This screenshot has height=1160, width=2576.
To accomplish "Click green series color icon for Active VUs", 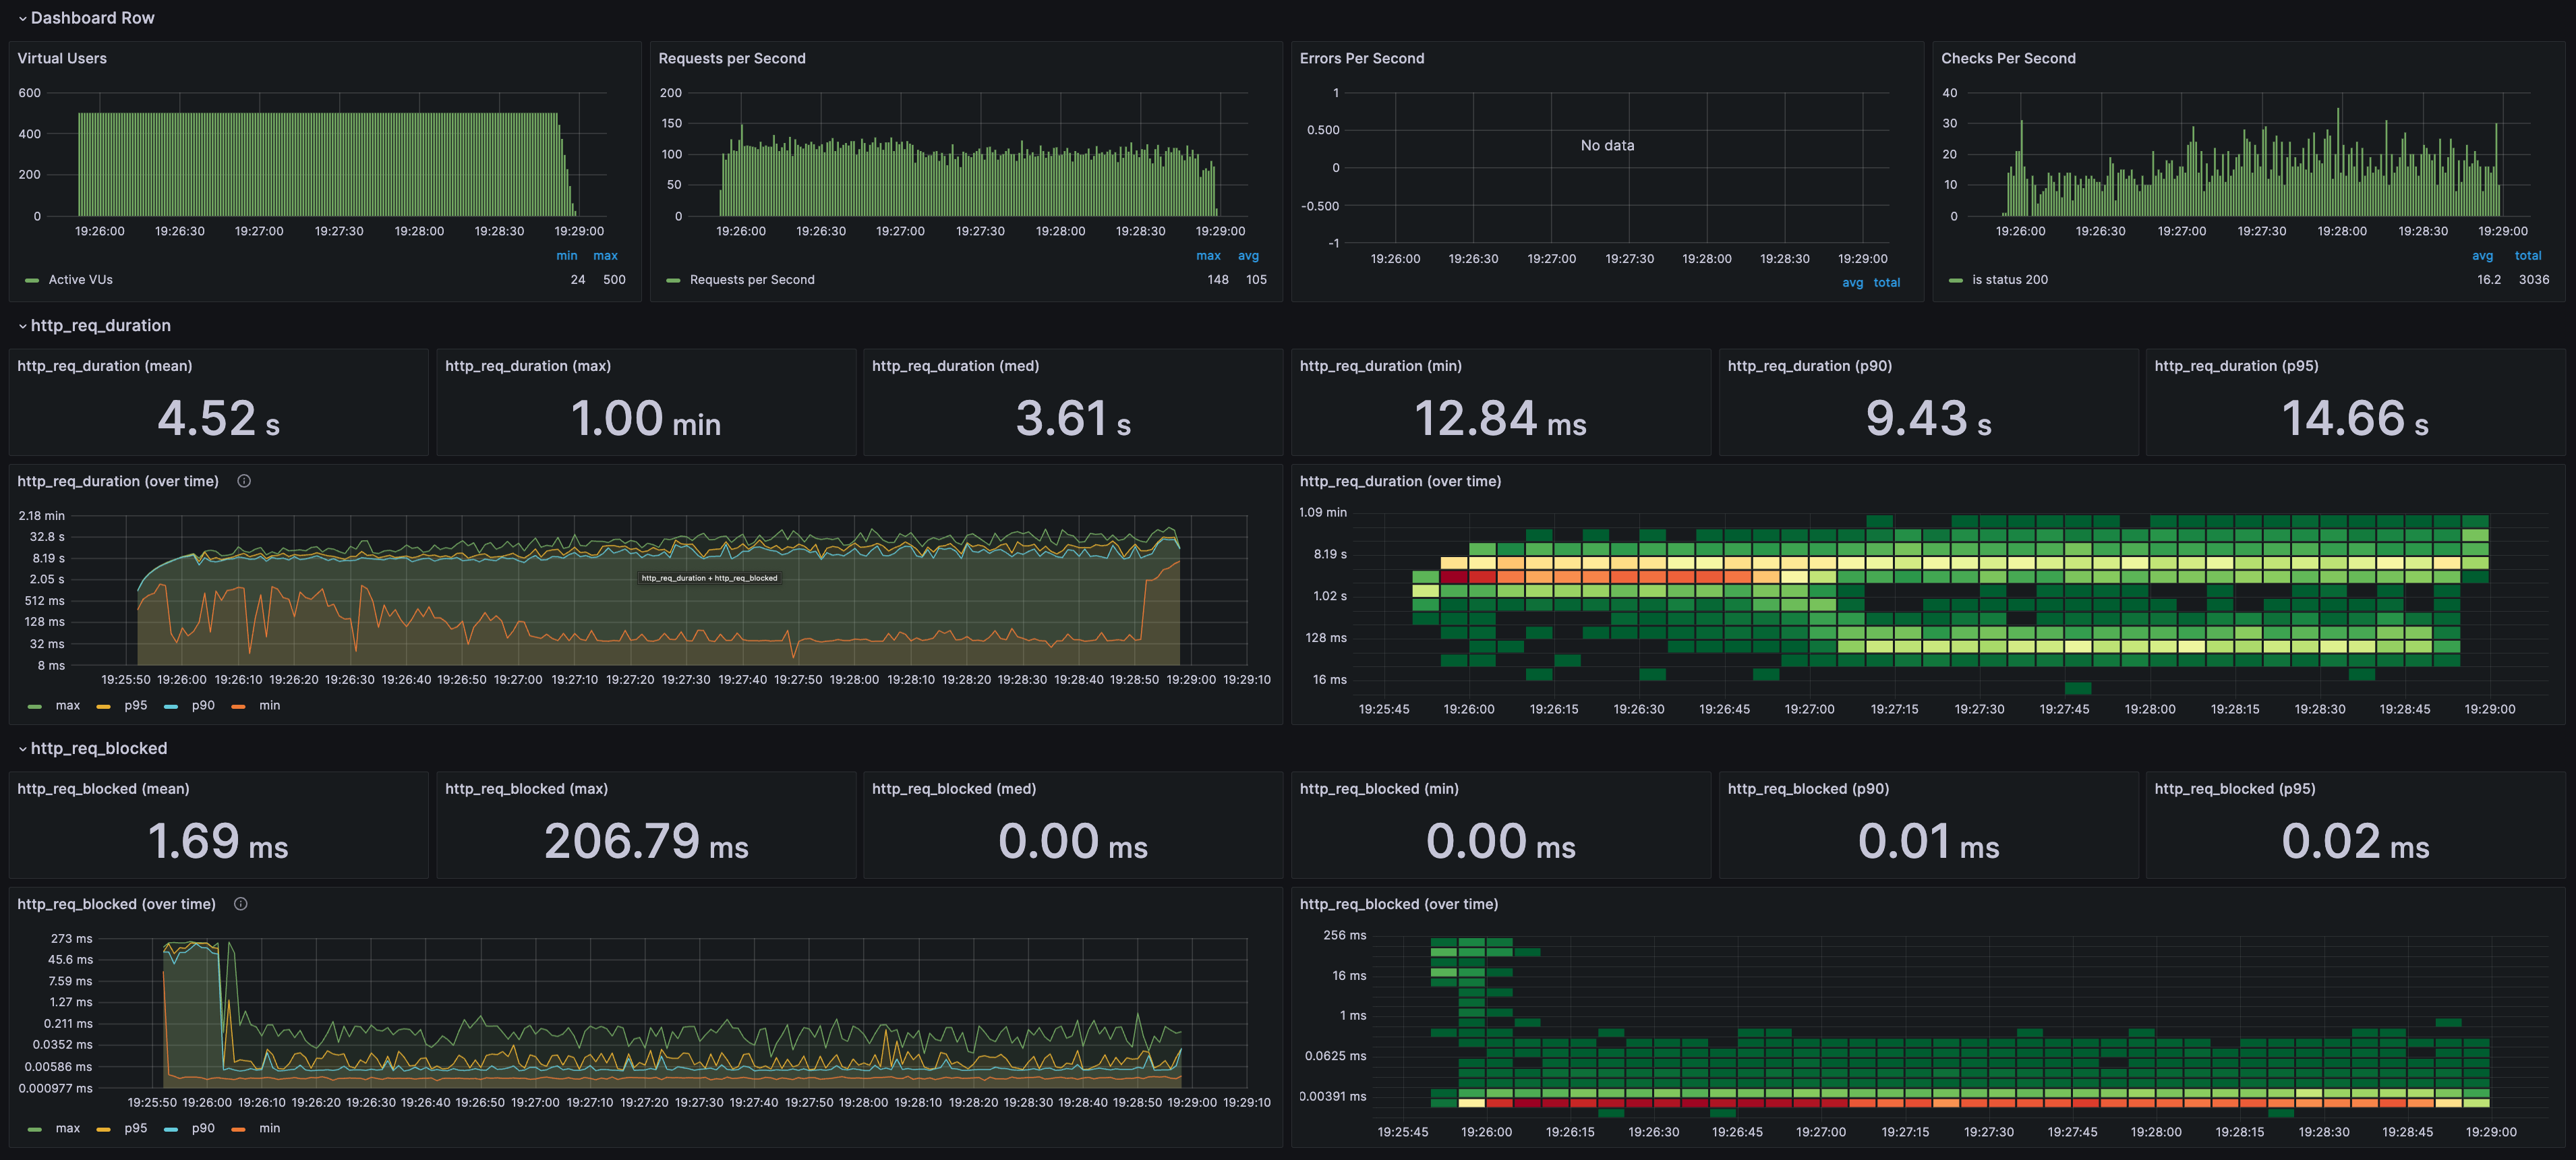I will (32, 280).
